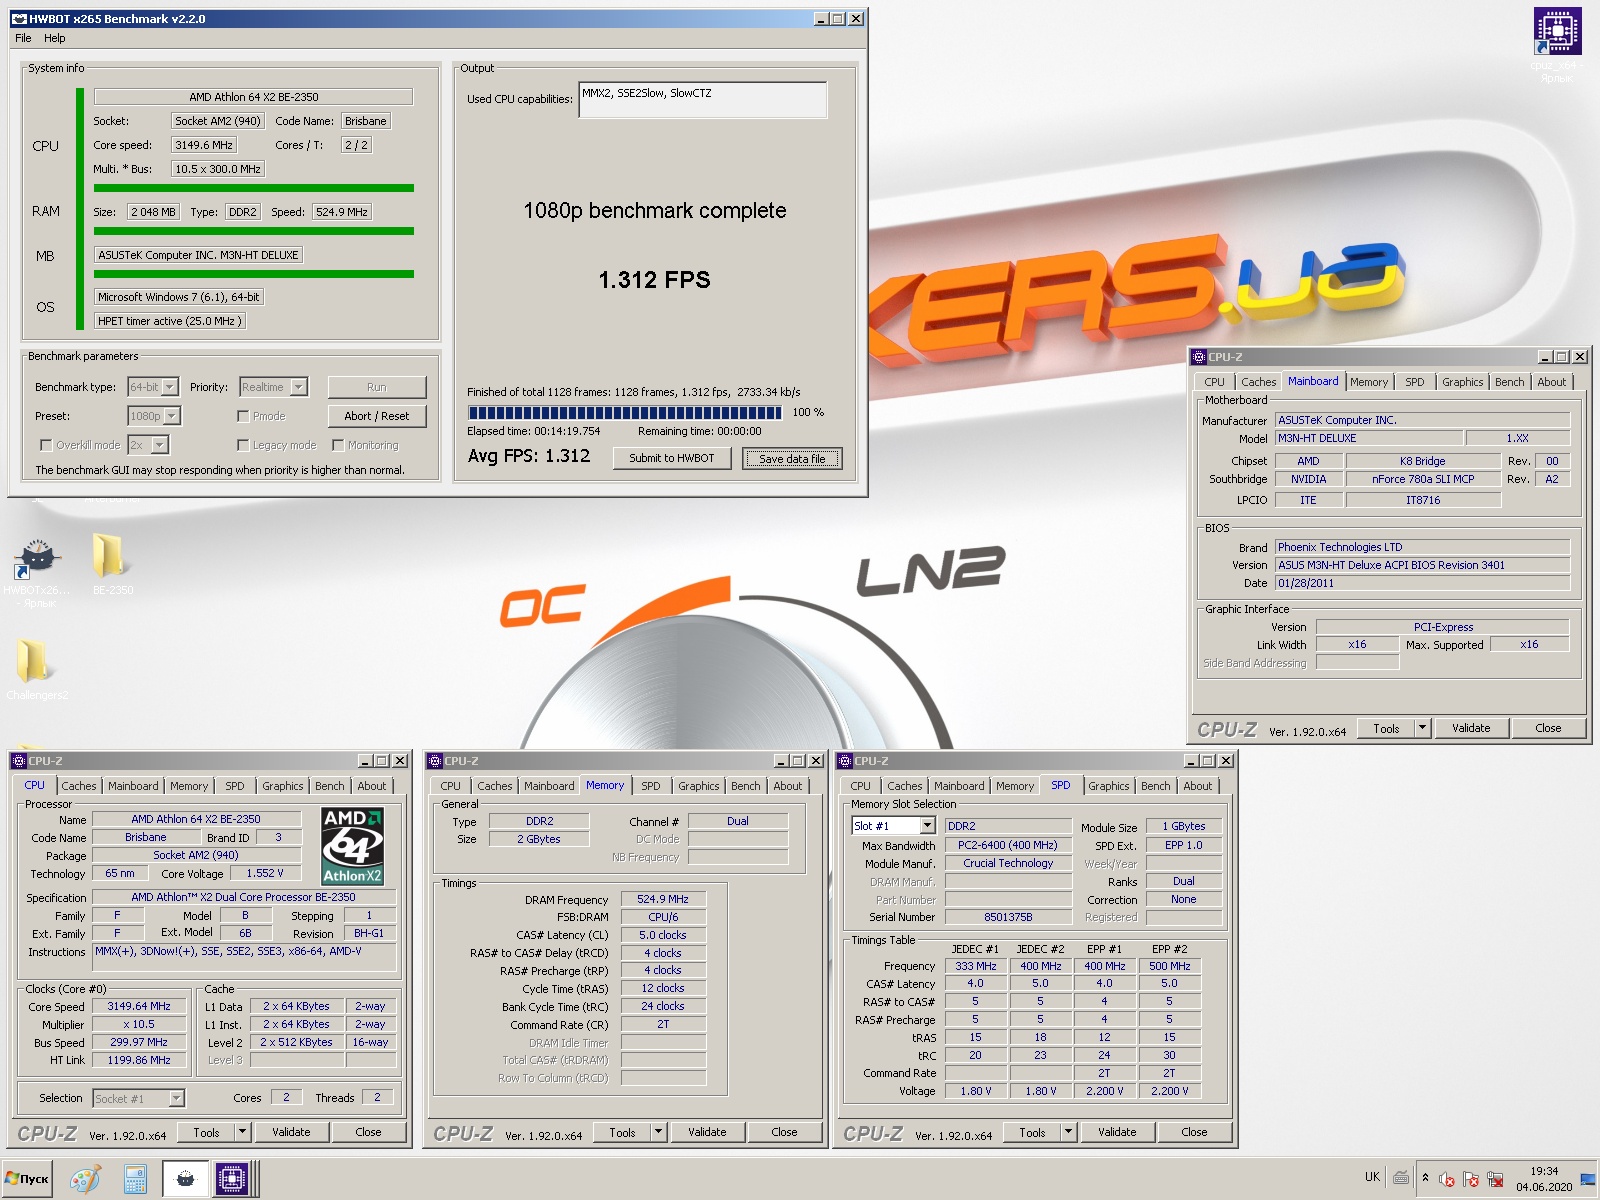
Task: Click Save data file button
Action: click(x=793, y=458)
